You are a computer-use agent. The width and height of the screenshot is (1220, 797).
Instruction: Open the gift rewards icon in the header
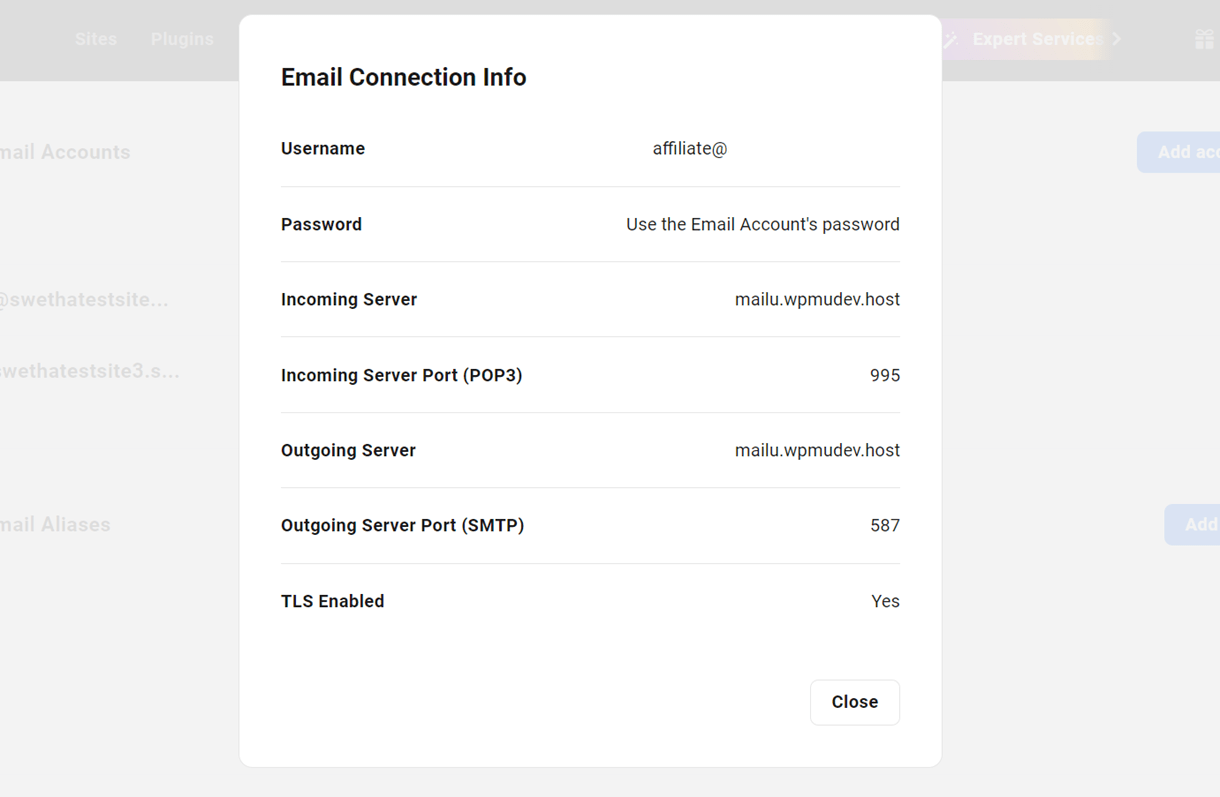tap(1204, 39)
